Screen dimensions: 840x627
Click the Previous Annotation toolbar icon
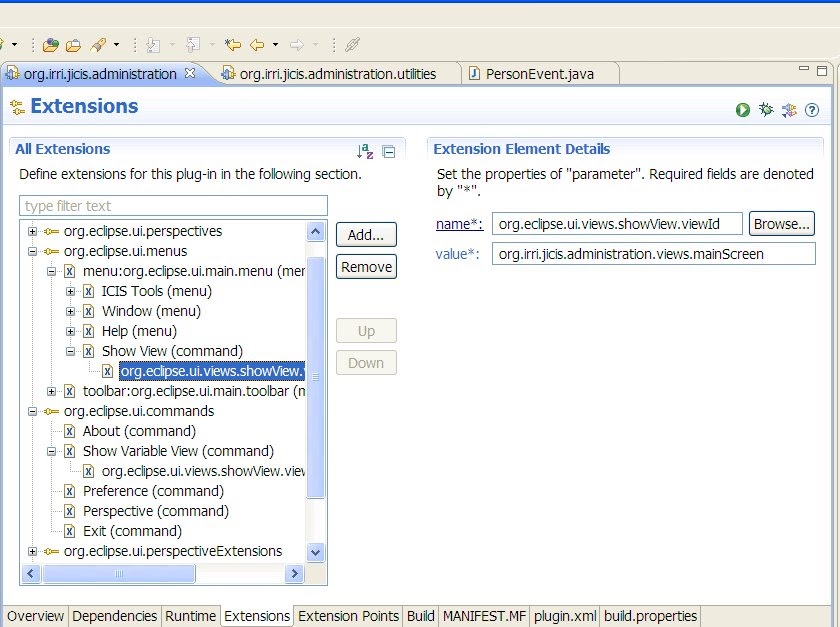(193, 45)
